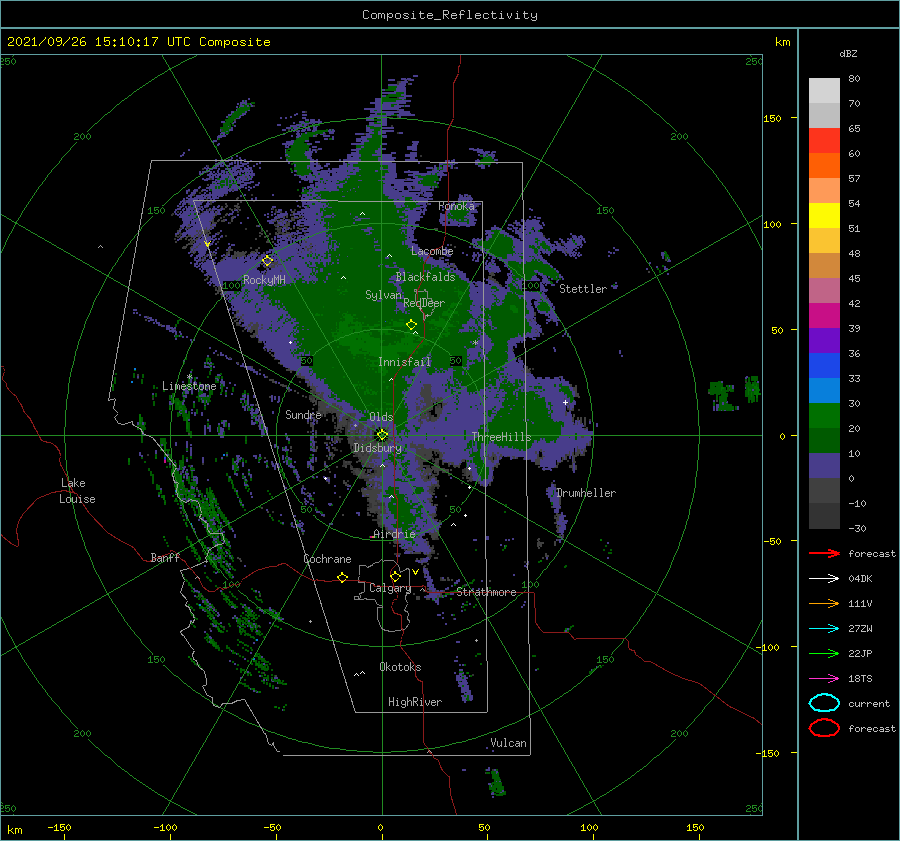The height and width of the screenshot is (841, 900).
Task: Select the red 60-65 dBZ swatch
Action: 824,141
